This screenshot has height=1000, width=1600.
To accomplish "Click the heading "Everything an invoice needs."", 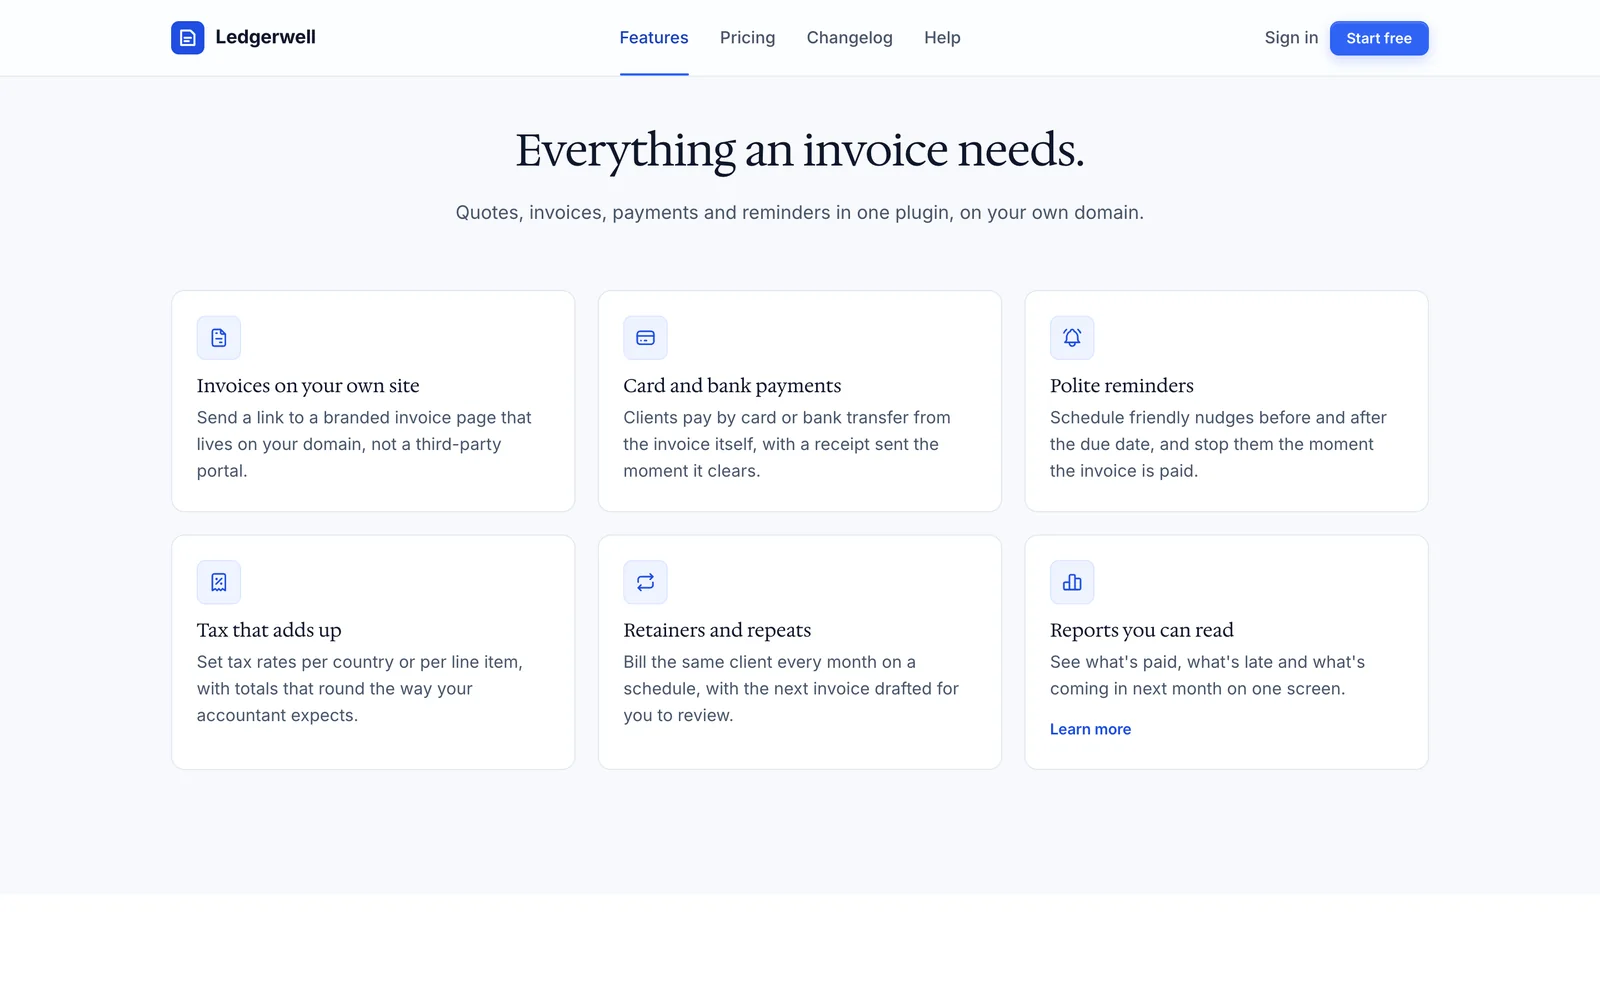I will 800,151.
